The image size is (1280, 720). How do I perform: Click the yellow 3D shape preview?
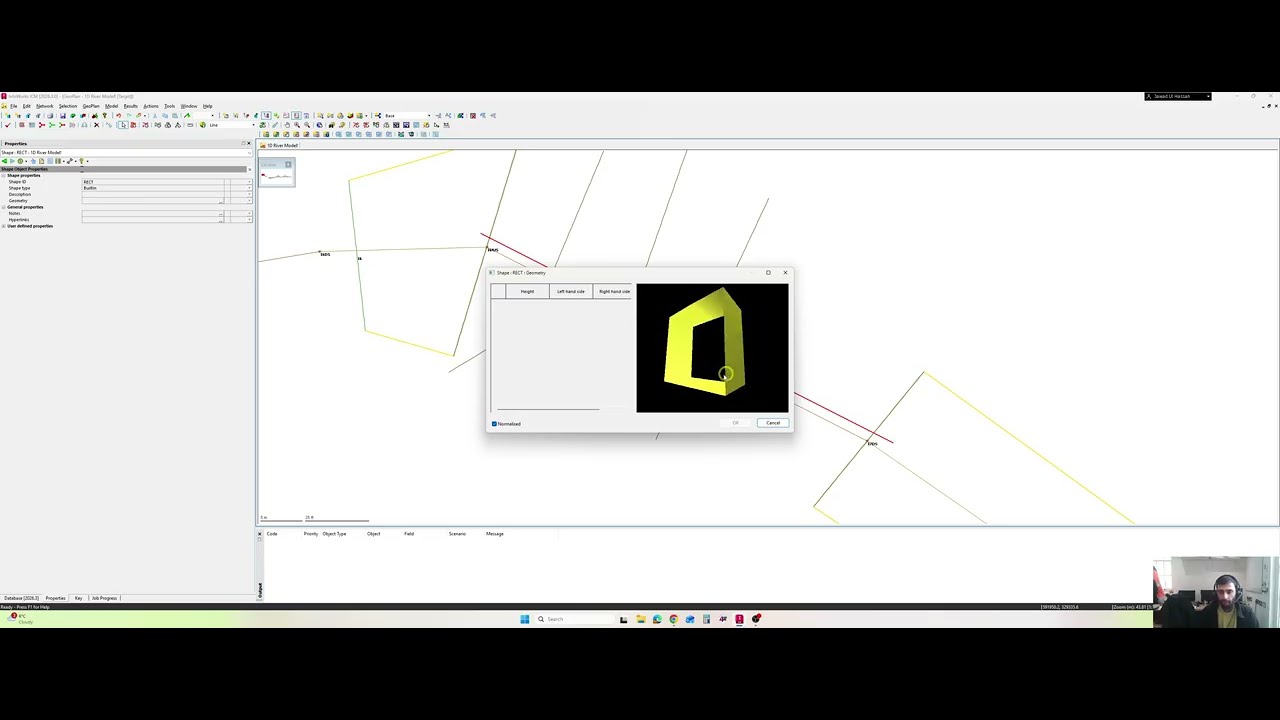(x=704, y=340)
